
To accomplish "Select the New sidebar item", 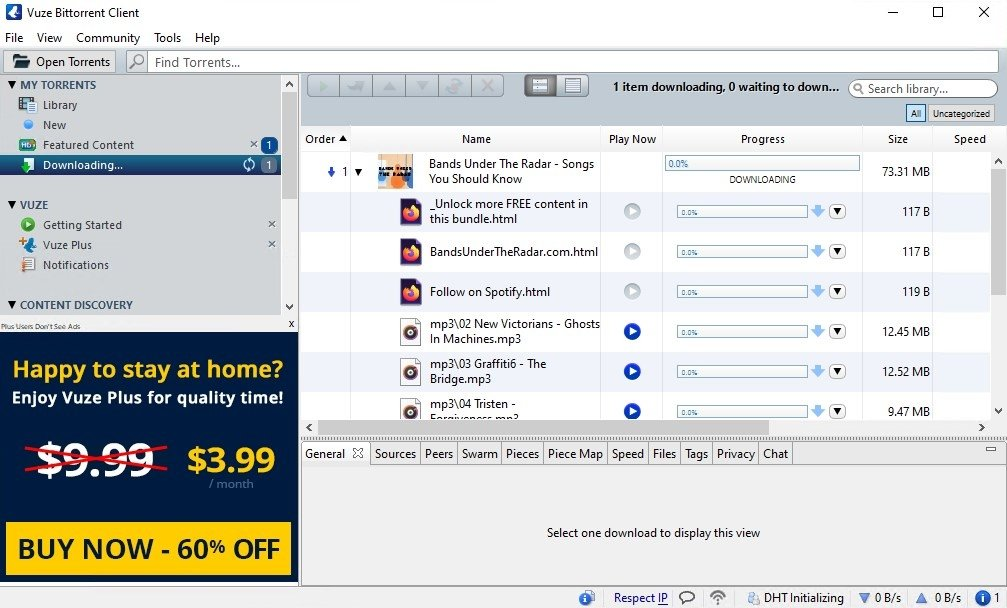I will coord(54,125).
